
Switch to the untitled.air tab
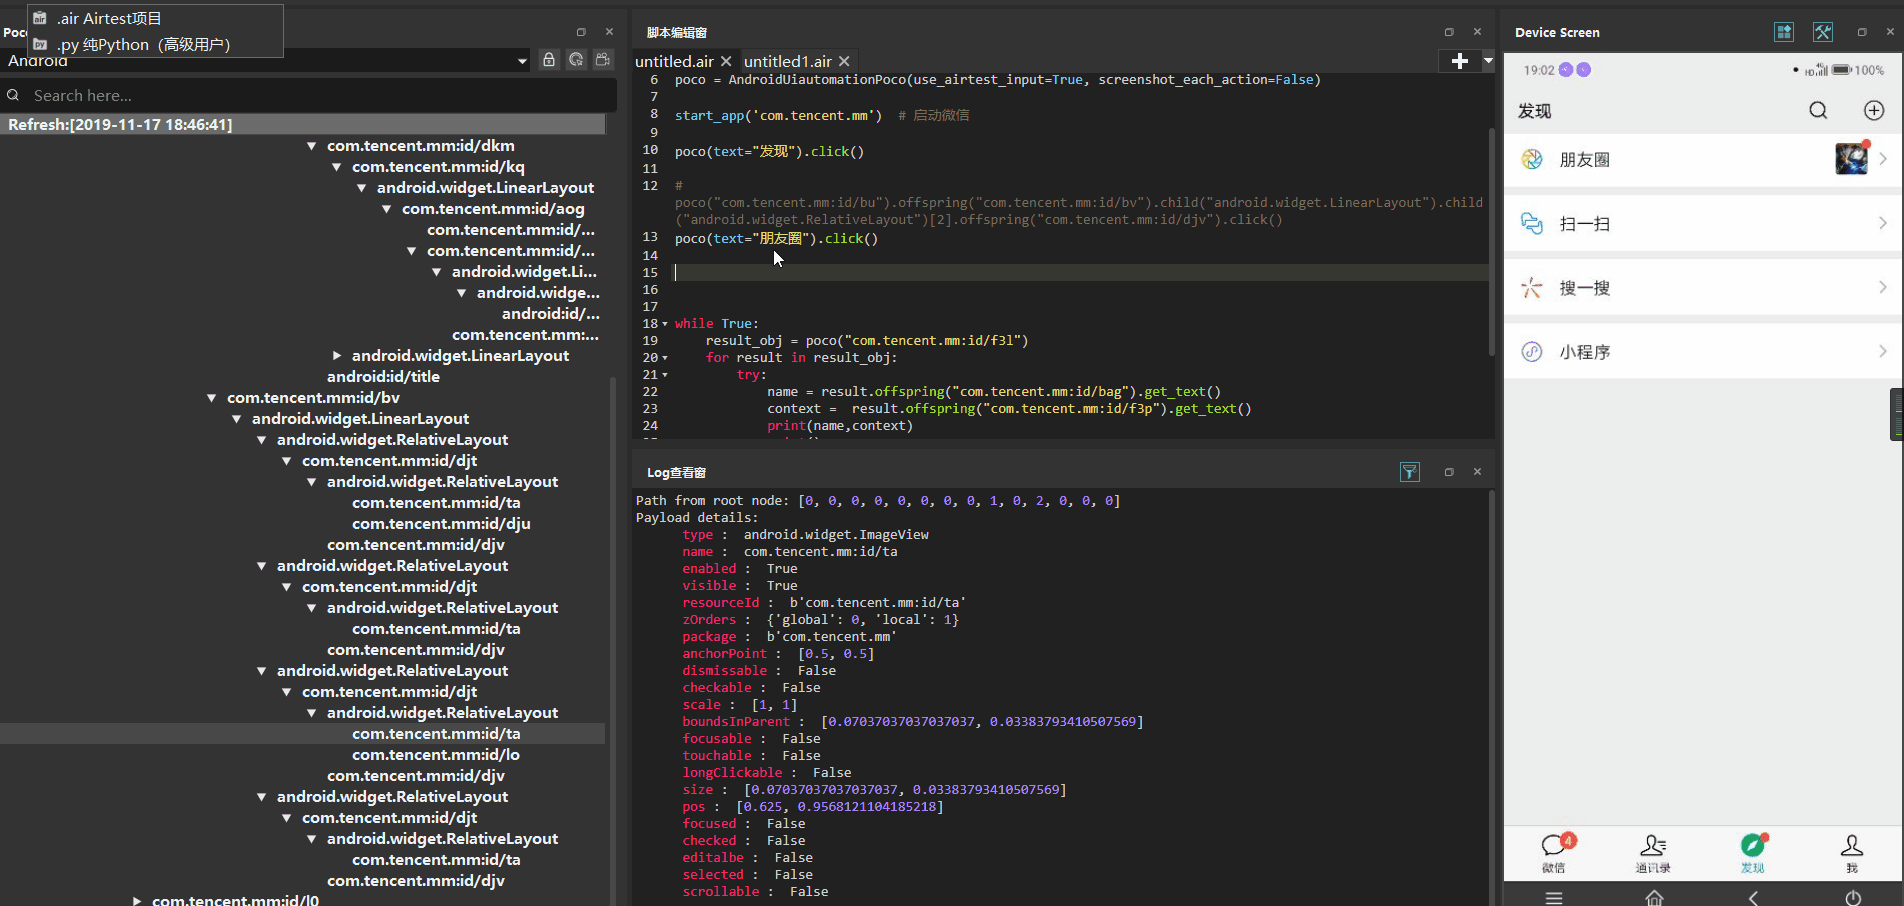pyautogui.click(x=674, y=61)
